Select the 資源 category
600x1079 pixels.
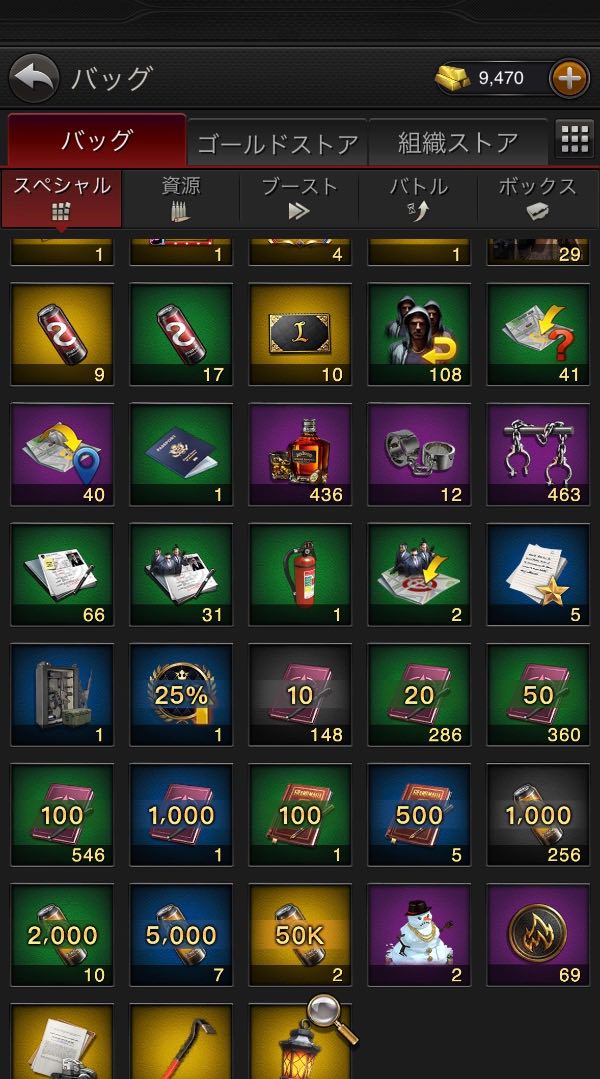[x=180, y=198]
